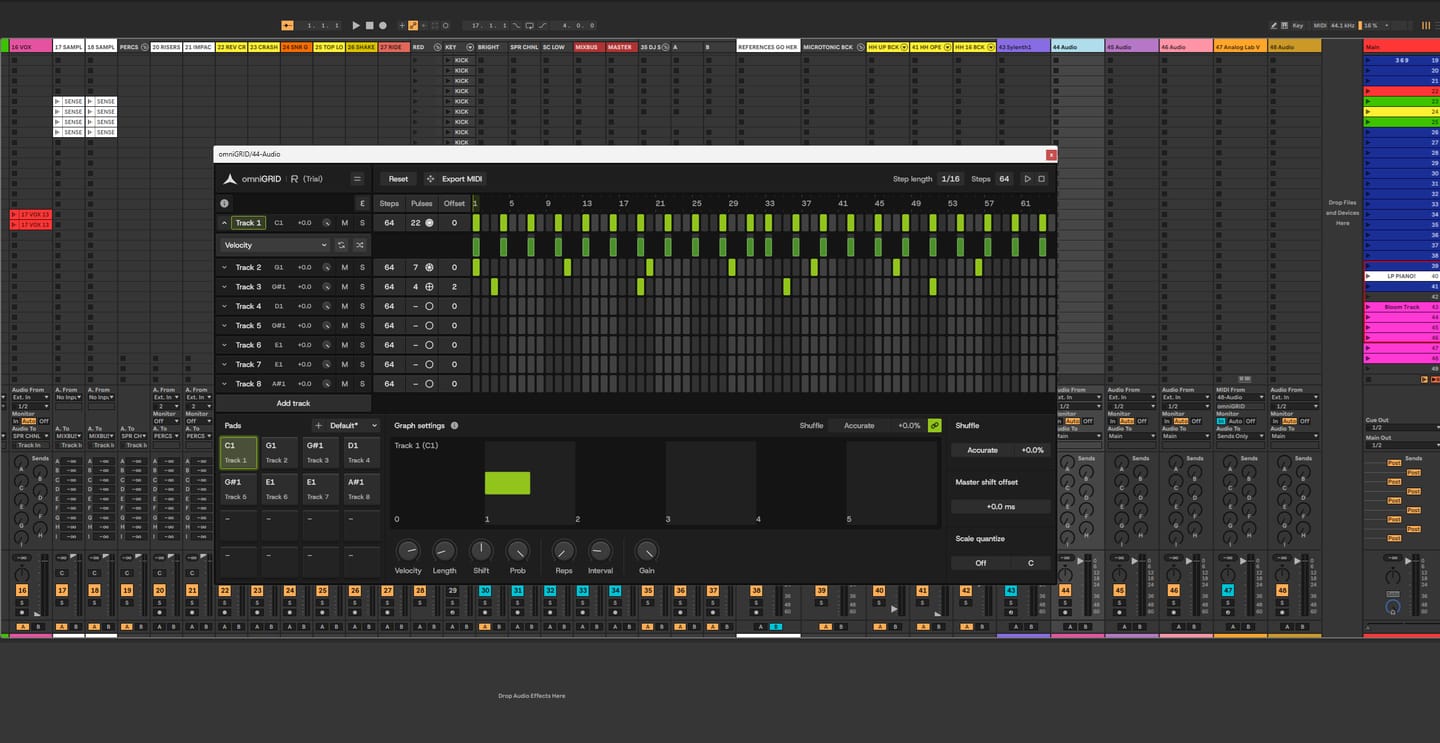Click the Master shift offset +0.0 ms field
The image size is (1440, 743).
pos(1001,507)
